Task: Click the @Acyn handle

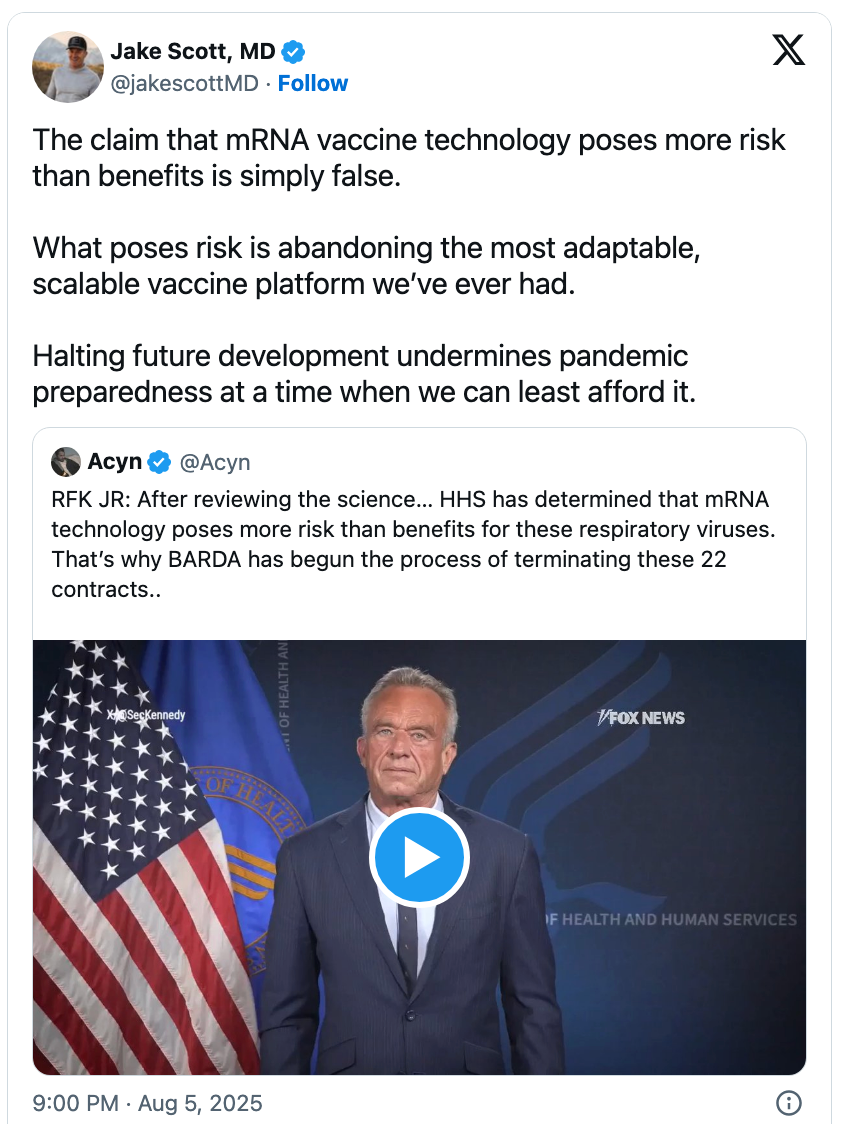Action: (x=214, y=461)
